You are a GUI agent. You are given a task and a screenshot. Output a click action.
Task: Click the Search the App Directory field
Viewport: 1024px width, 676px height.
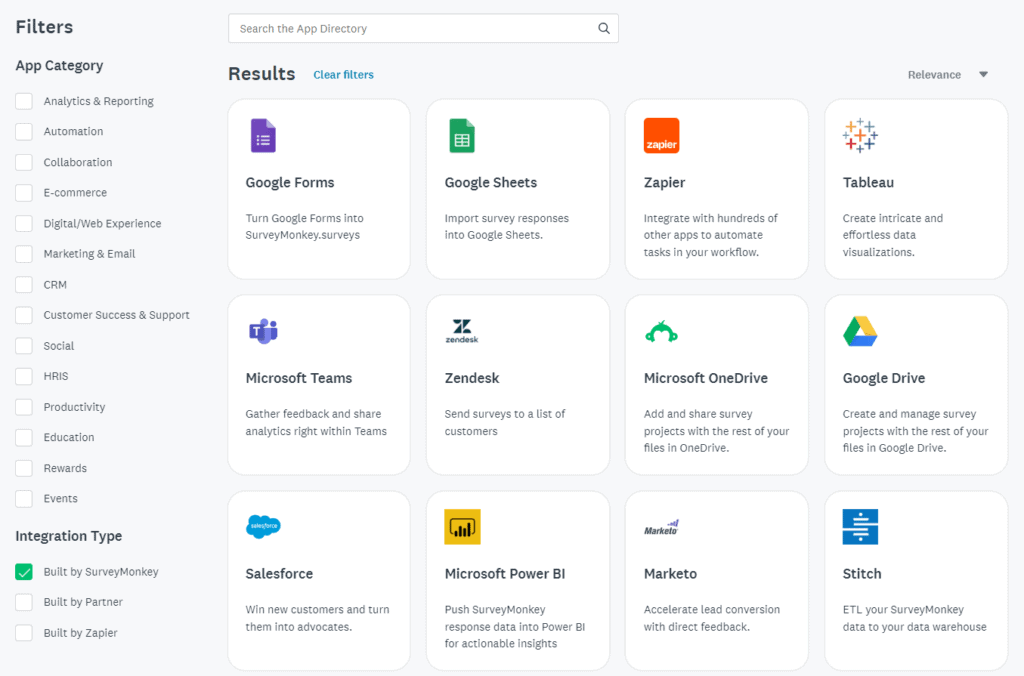click(x=423, y=29)
